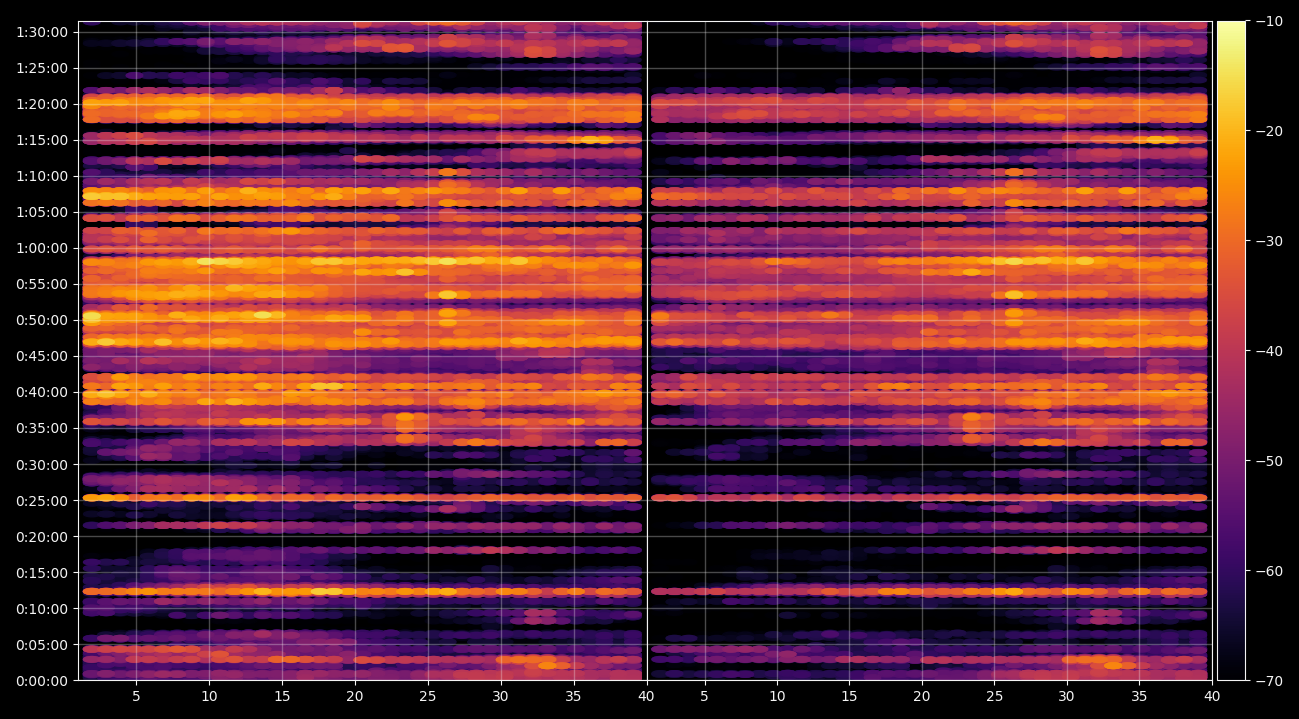Click x-axis label 5 of the left heatmap
The image size is (1299, 719).
click(x=136, y=696)
